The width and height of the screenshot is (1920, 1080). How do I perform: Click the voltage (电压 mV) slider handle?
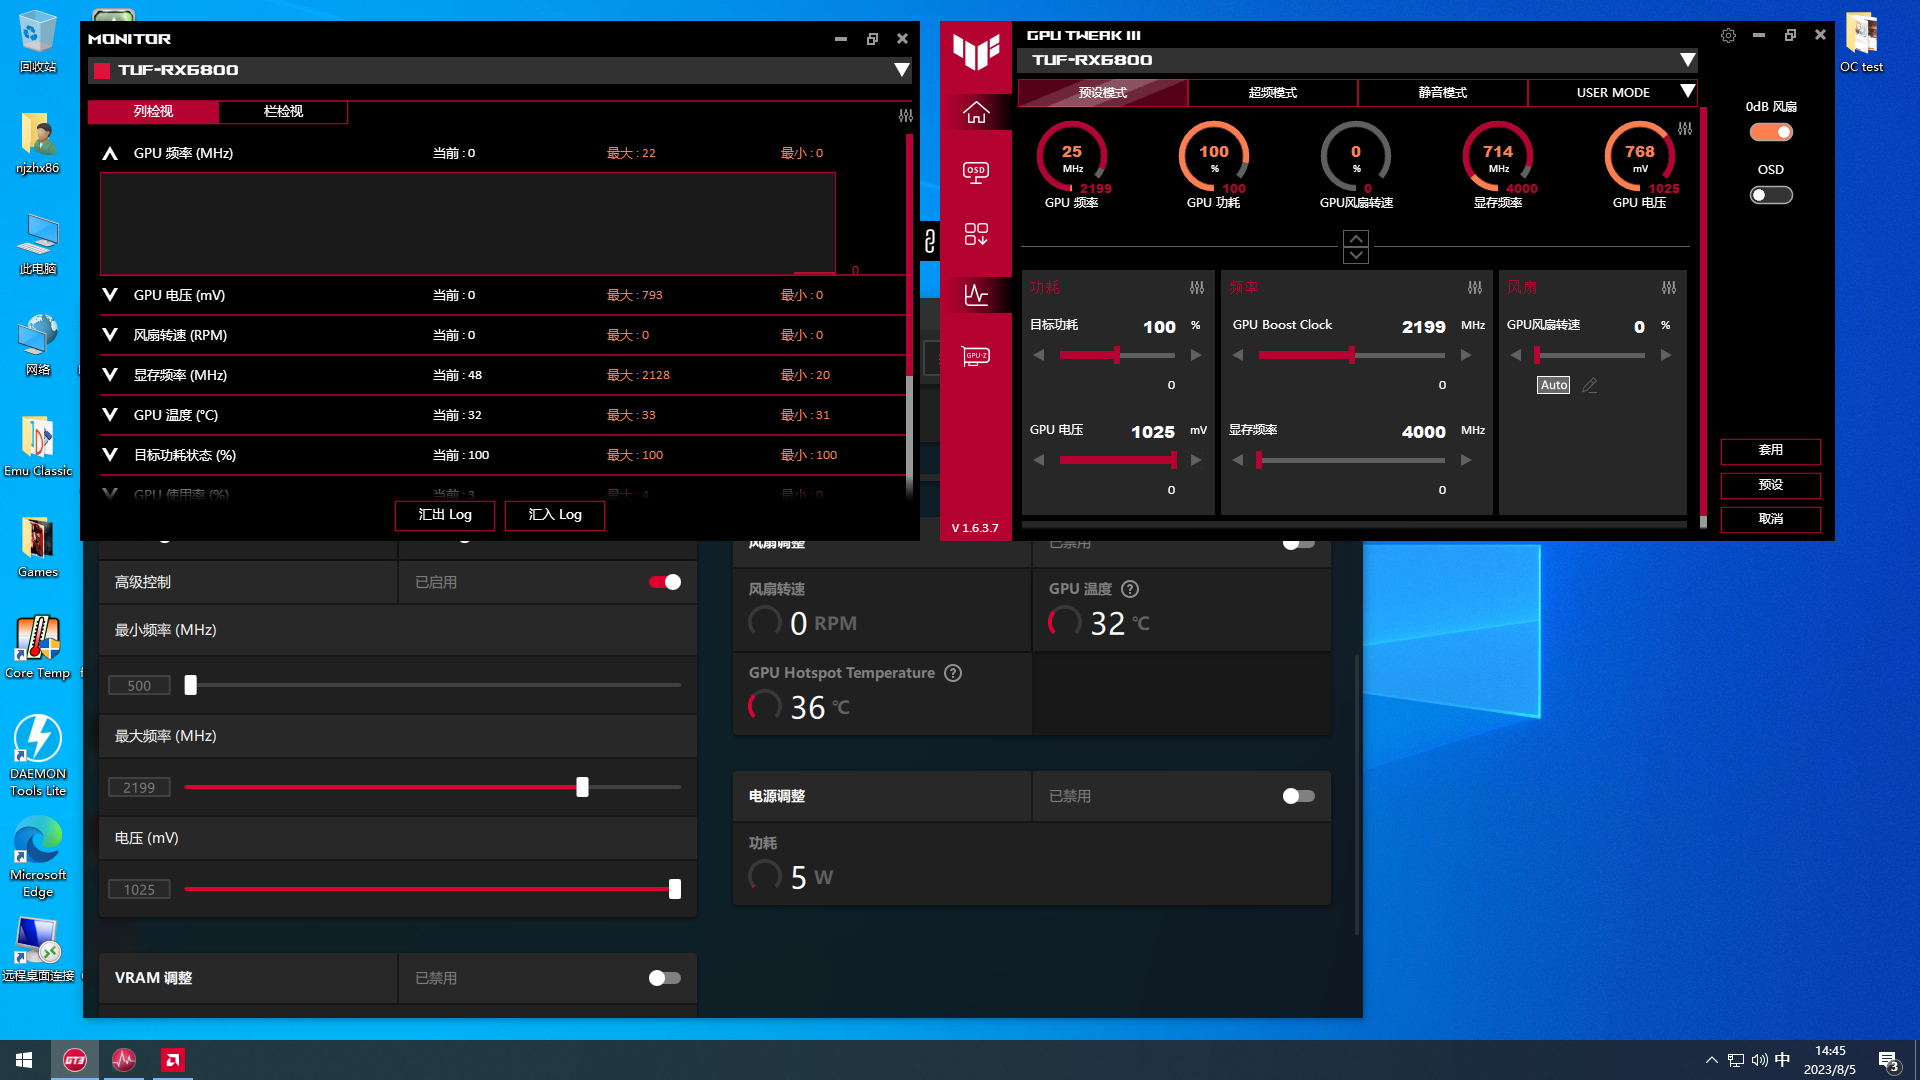pyautogui.click(x=675, y=889)
